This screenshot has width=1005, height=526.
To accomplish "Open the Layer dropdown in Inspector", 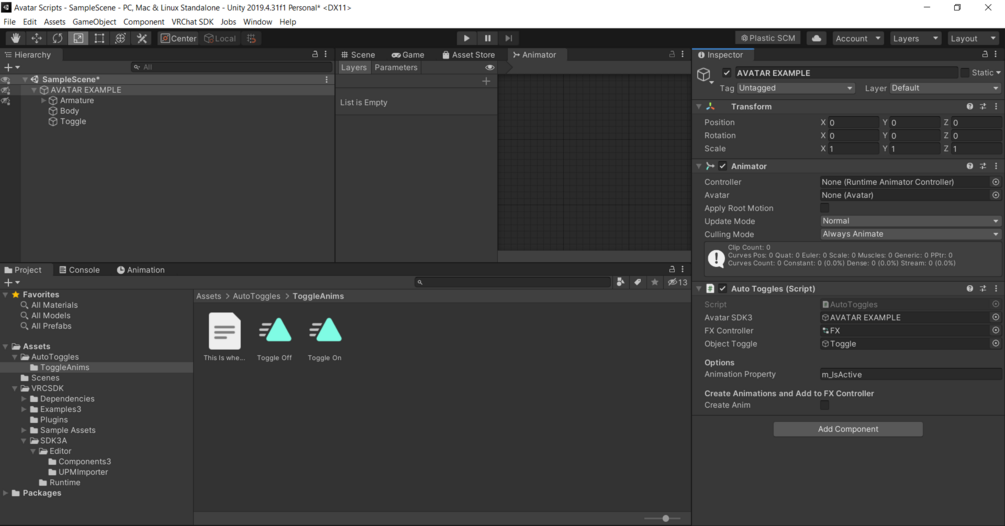I will coord(945,88).
